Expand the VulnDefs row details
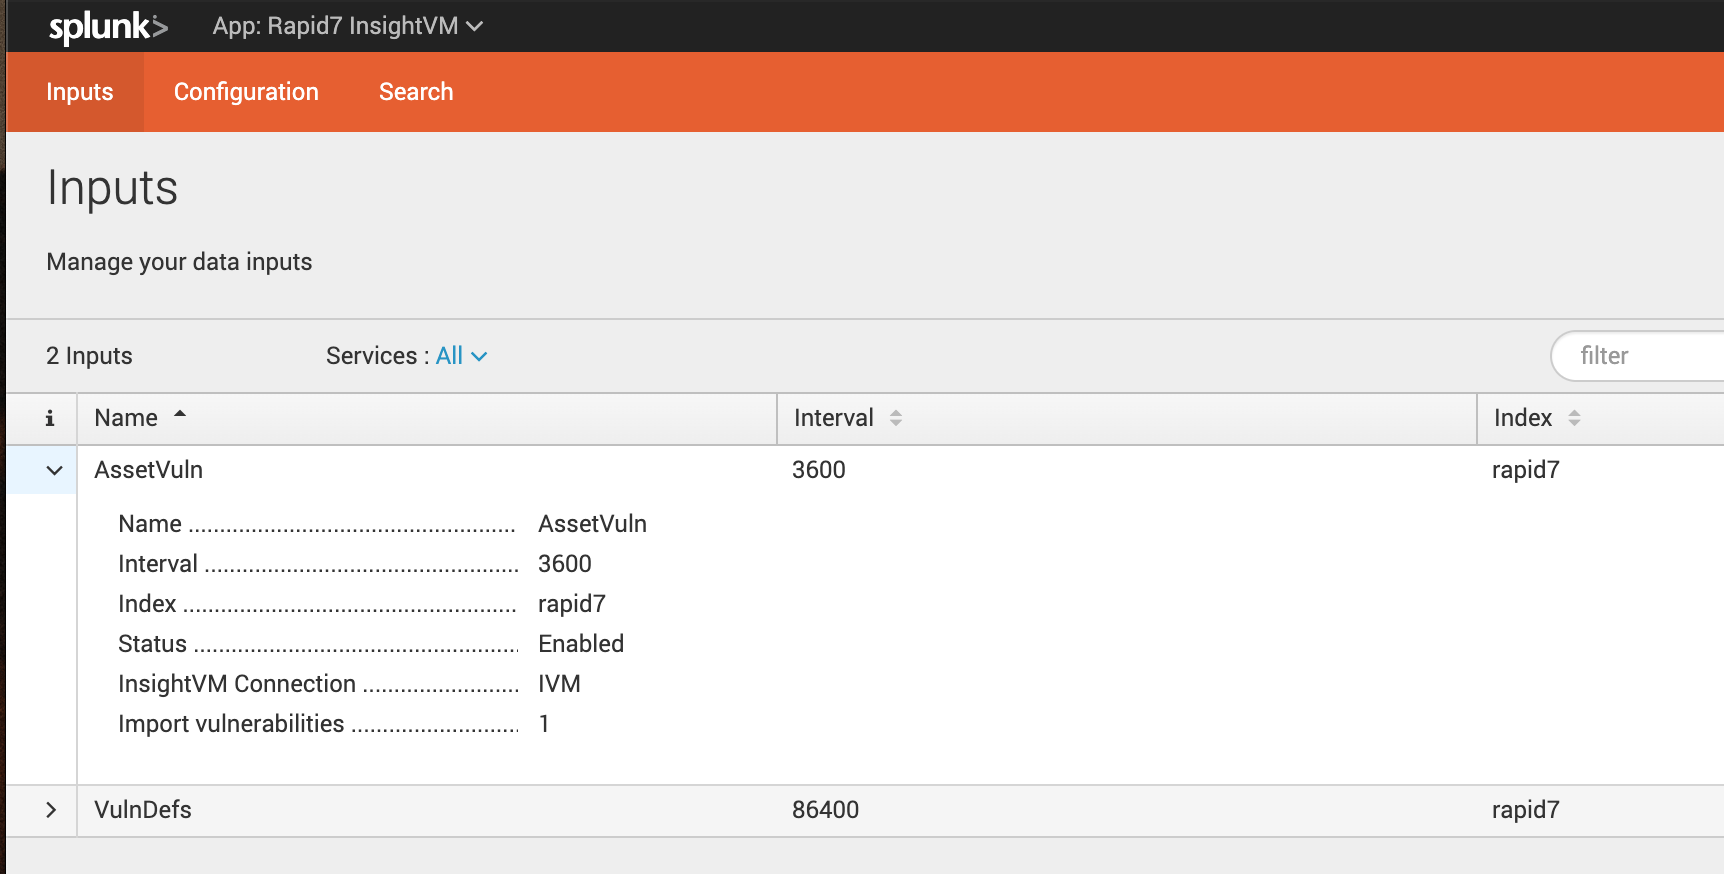Screen dimensions: 1724x874 [51, 810]
